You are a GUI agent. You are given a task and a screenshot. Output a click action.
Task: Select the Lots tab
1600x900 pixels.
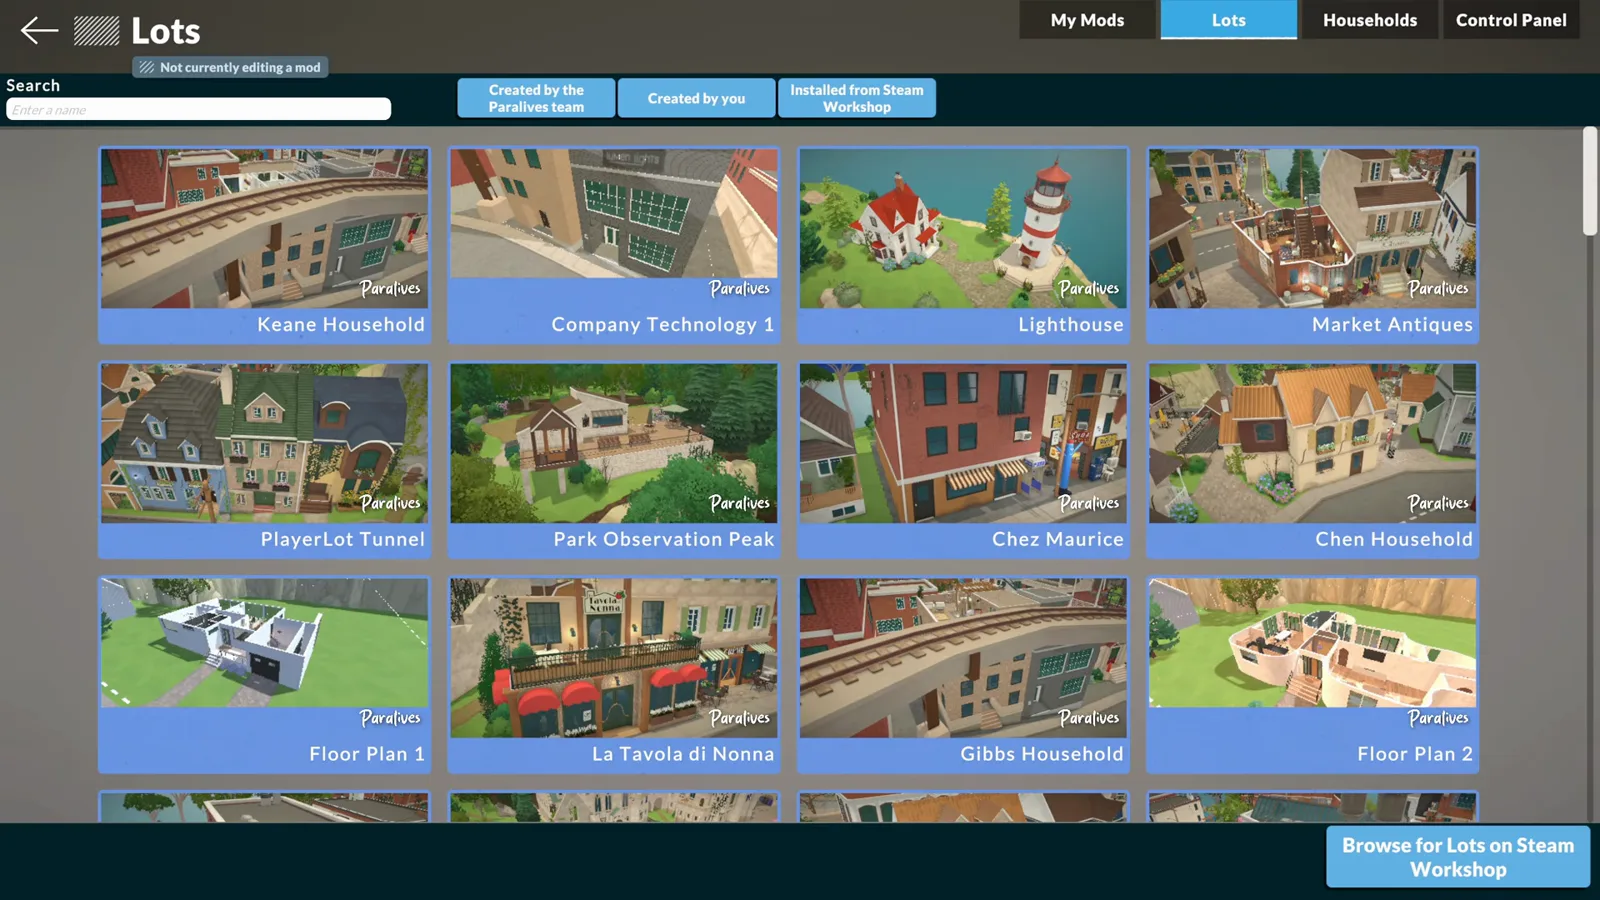[x=1228, y=20]
